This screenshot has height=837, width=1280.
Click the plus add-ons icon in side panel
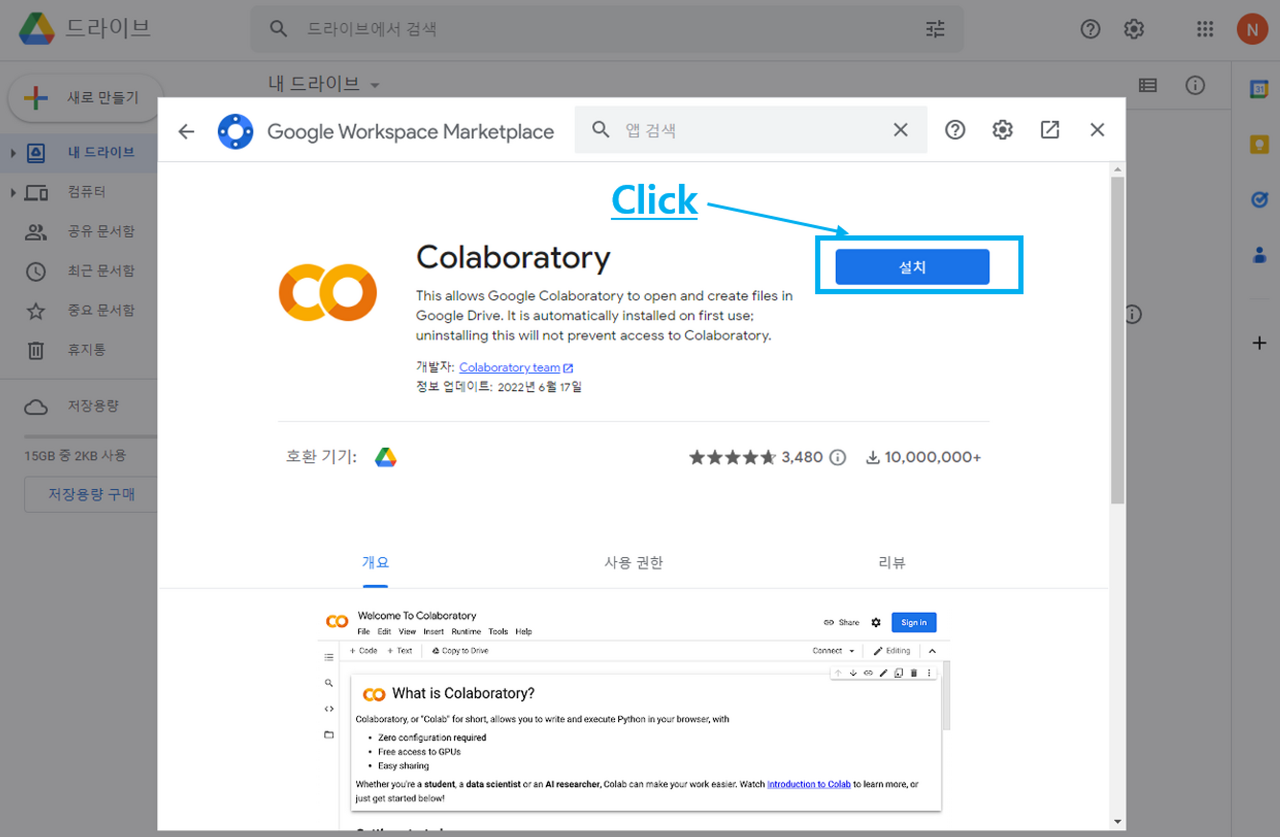coord(1259,343)
